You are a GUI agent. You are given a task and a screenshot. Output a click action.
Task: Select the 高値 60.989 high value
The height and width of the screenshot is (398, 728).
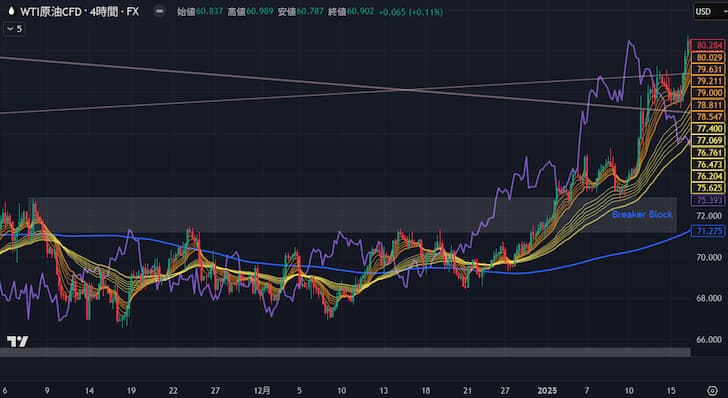250,12
